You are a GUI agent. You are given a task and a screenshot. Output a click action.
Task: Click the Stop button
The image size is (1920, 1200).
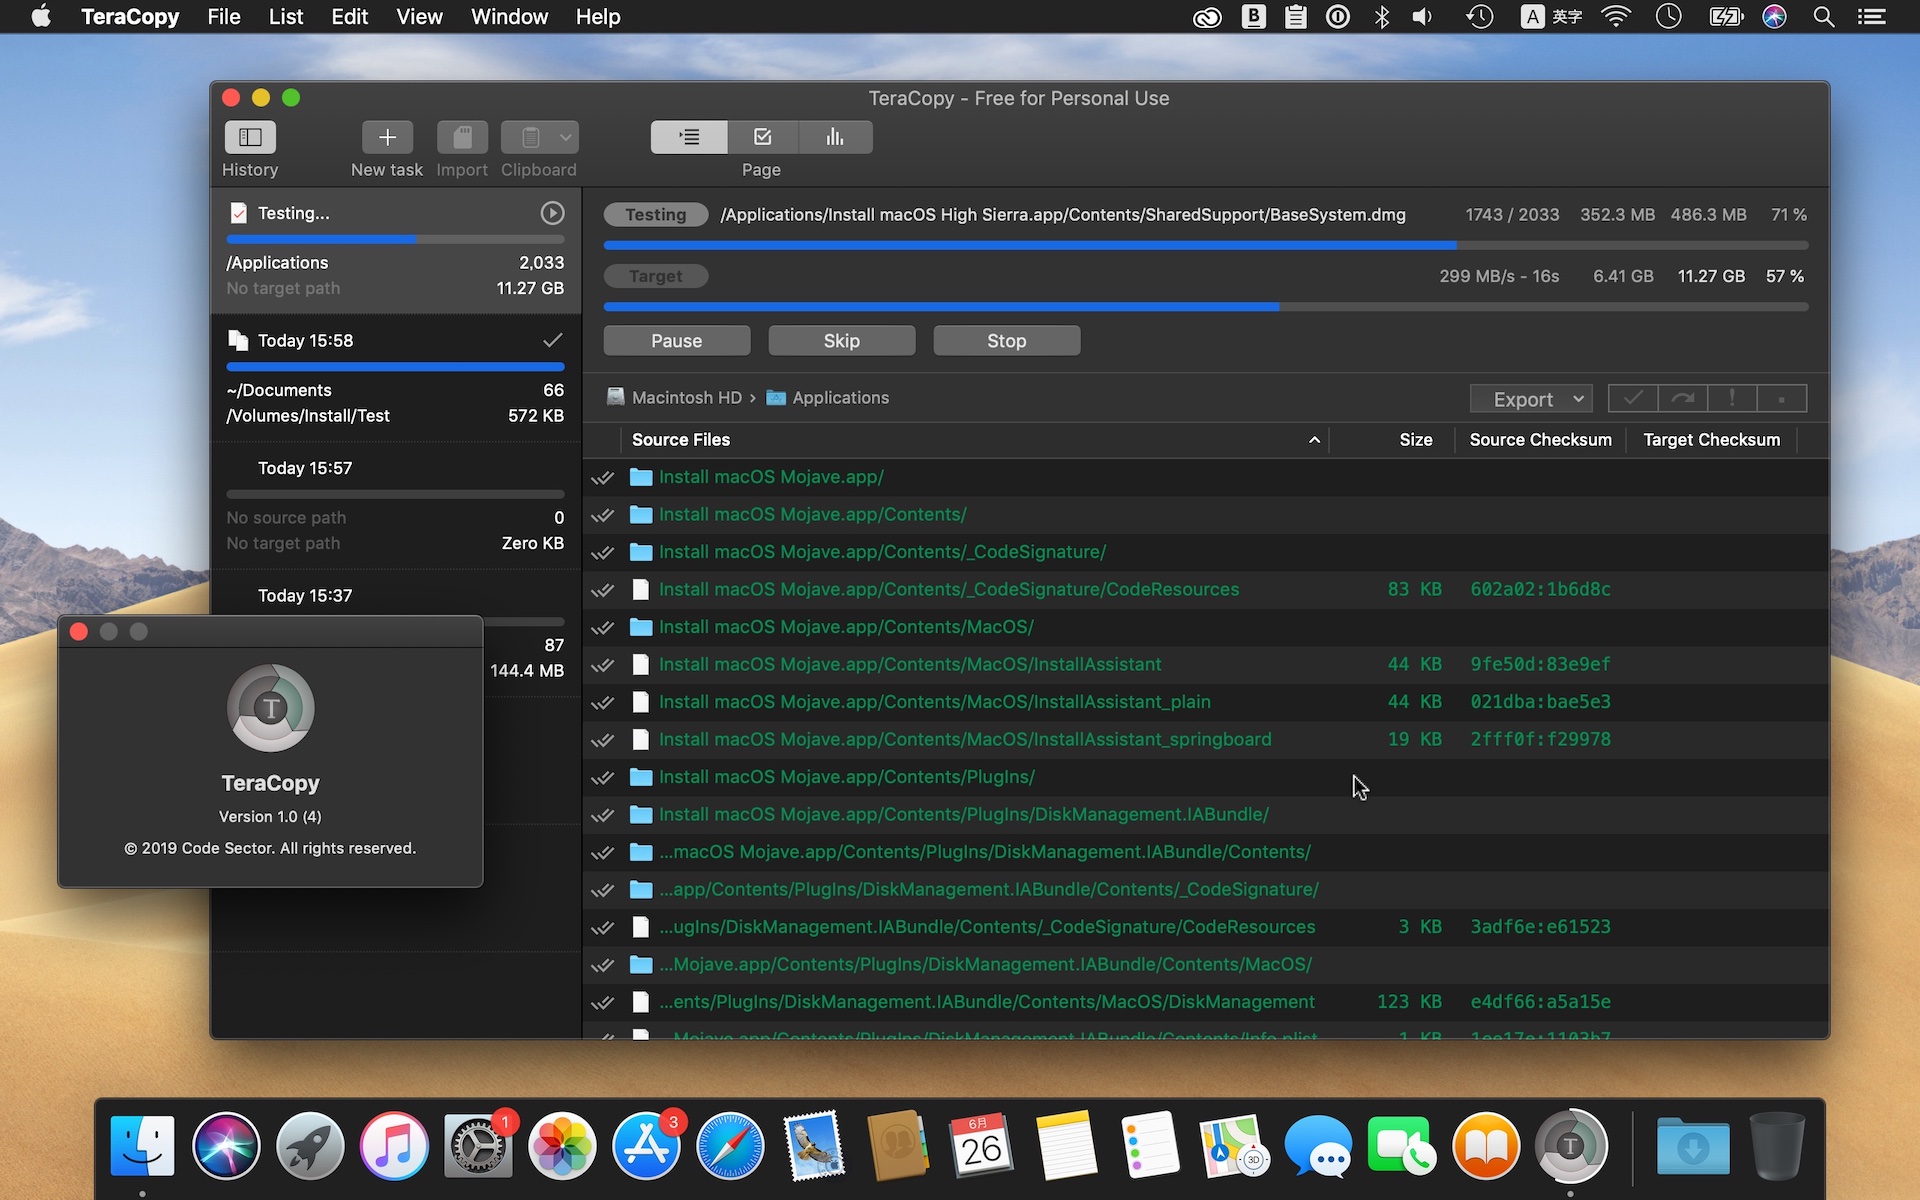pos(1007,341)
